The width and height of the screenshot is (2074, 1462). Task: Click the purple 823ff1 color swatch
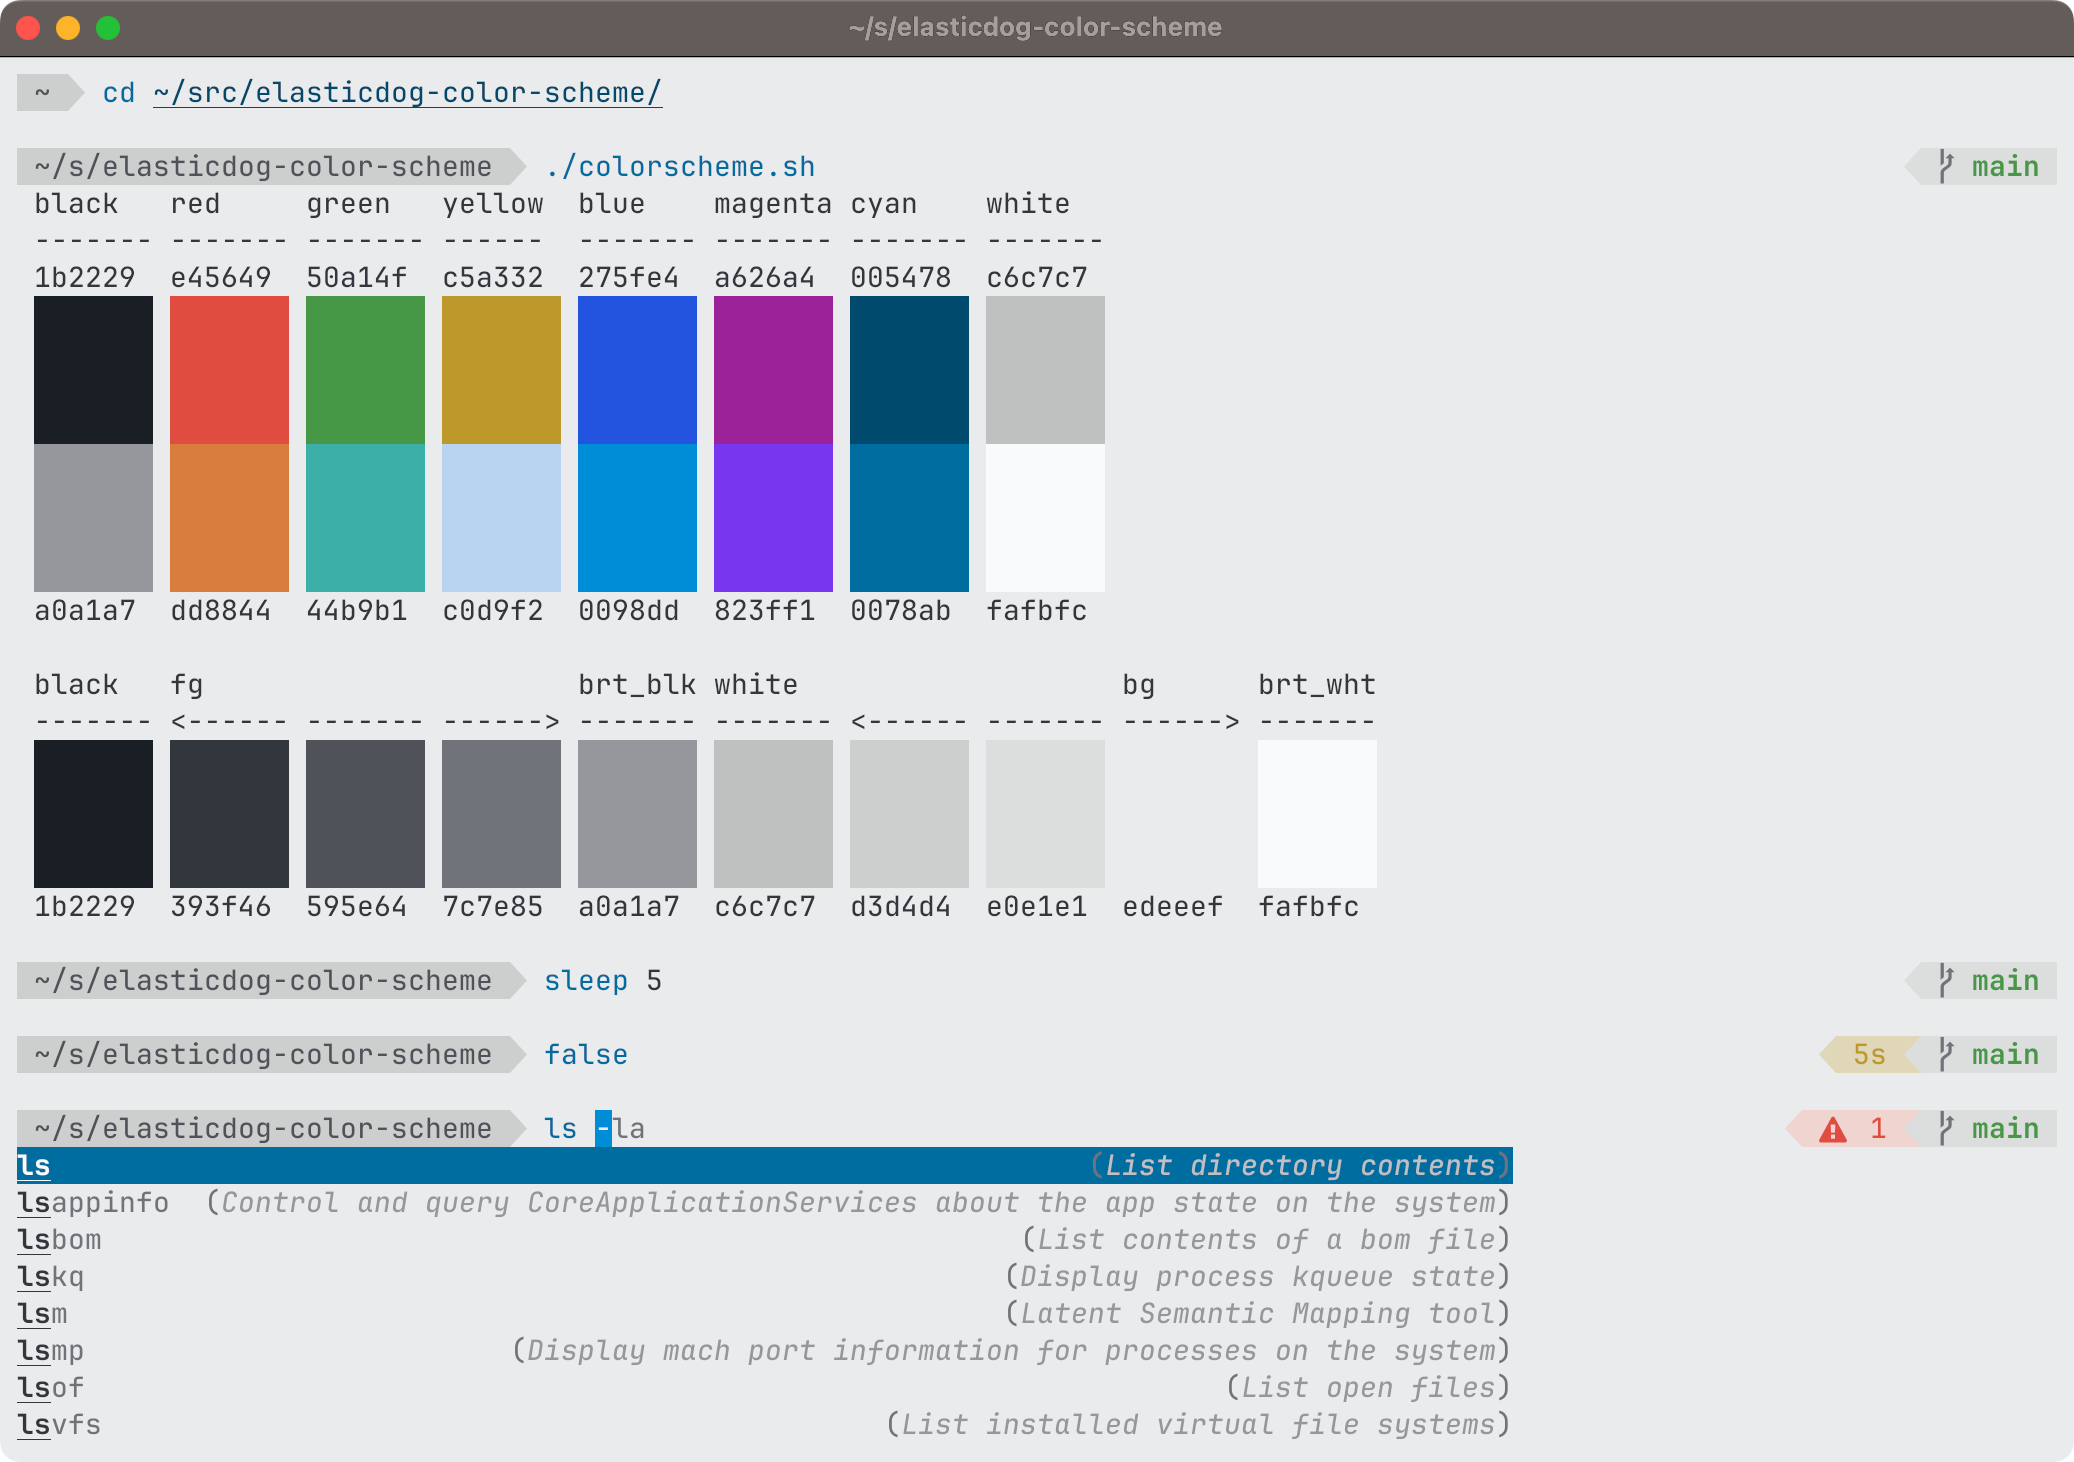point(773,518)
